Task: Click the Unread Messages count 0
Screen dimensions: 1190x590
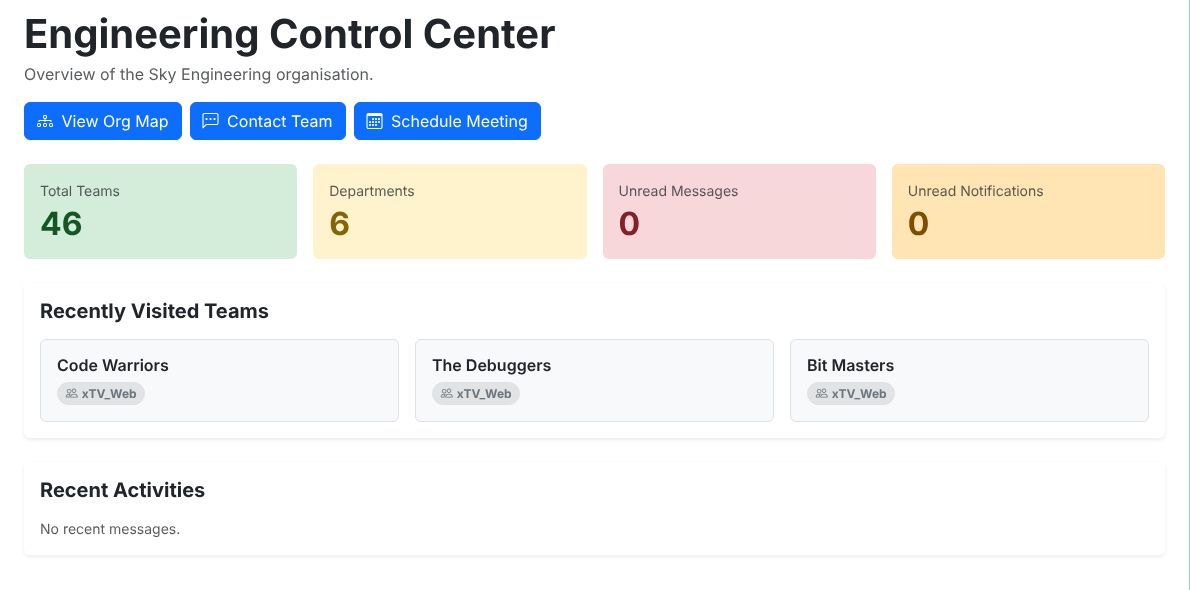Action: click(x=629, y=223)
